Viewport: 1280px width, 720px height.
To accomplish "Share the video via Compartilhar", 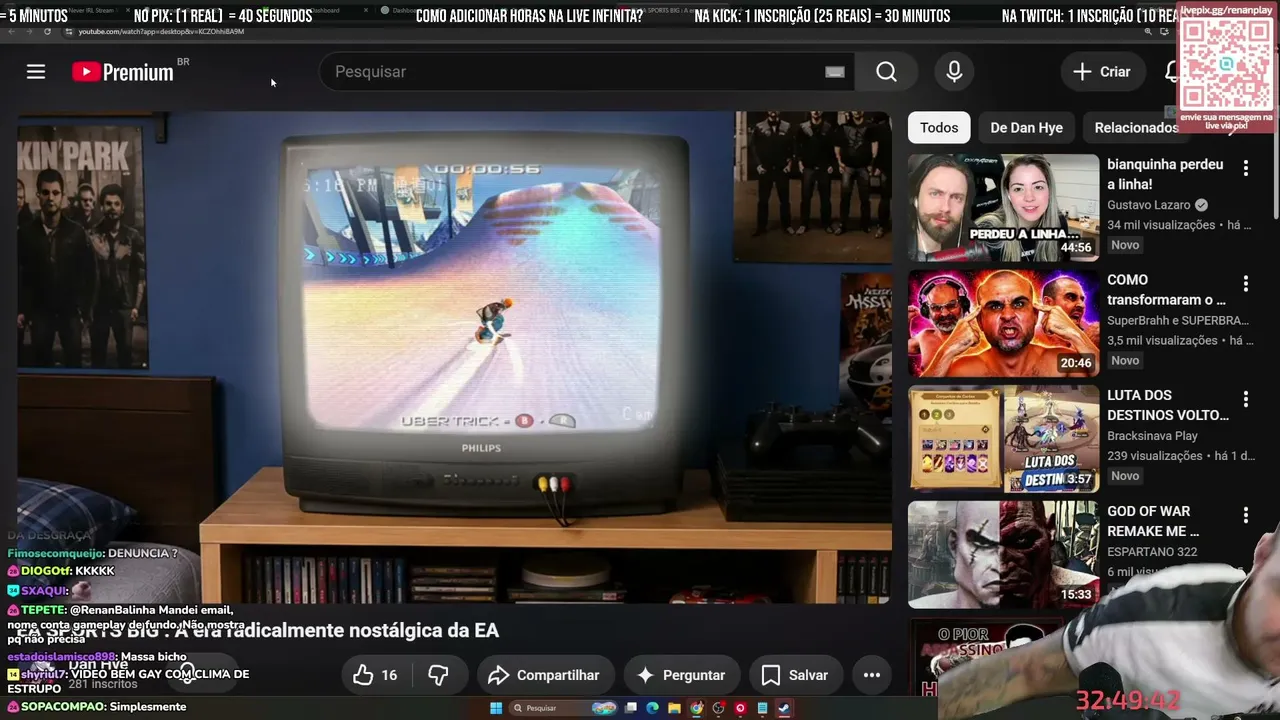I will (x=544, y=675).
